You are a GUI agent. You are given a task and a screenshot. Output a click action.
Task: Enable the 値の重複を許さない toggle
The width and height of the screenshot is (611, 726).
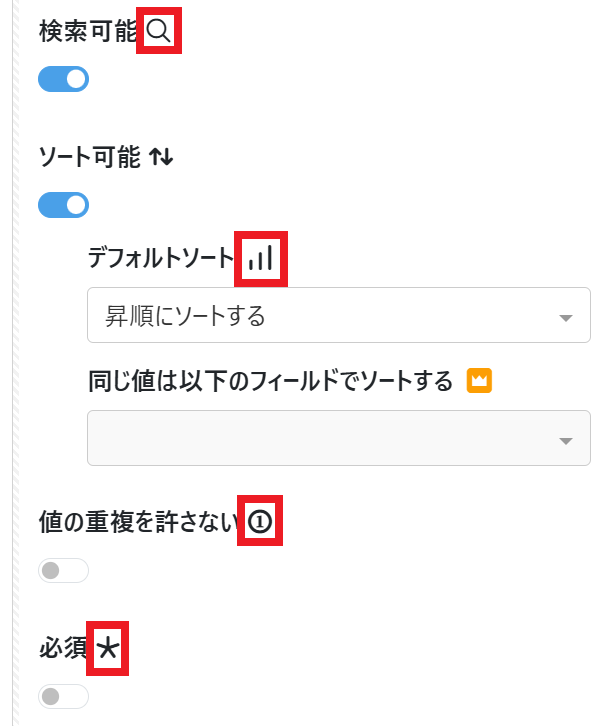[x=63, y=570]
